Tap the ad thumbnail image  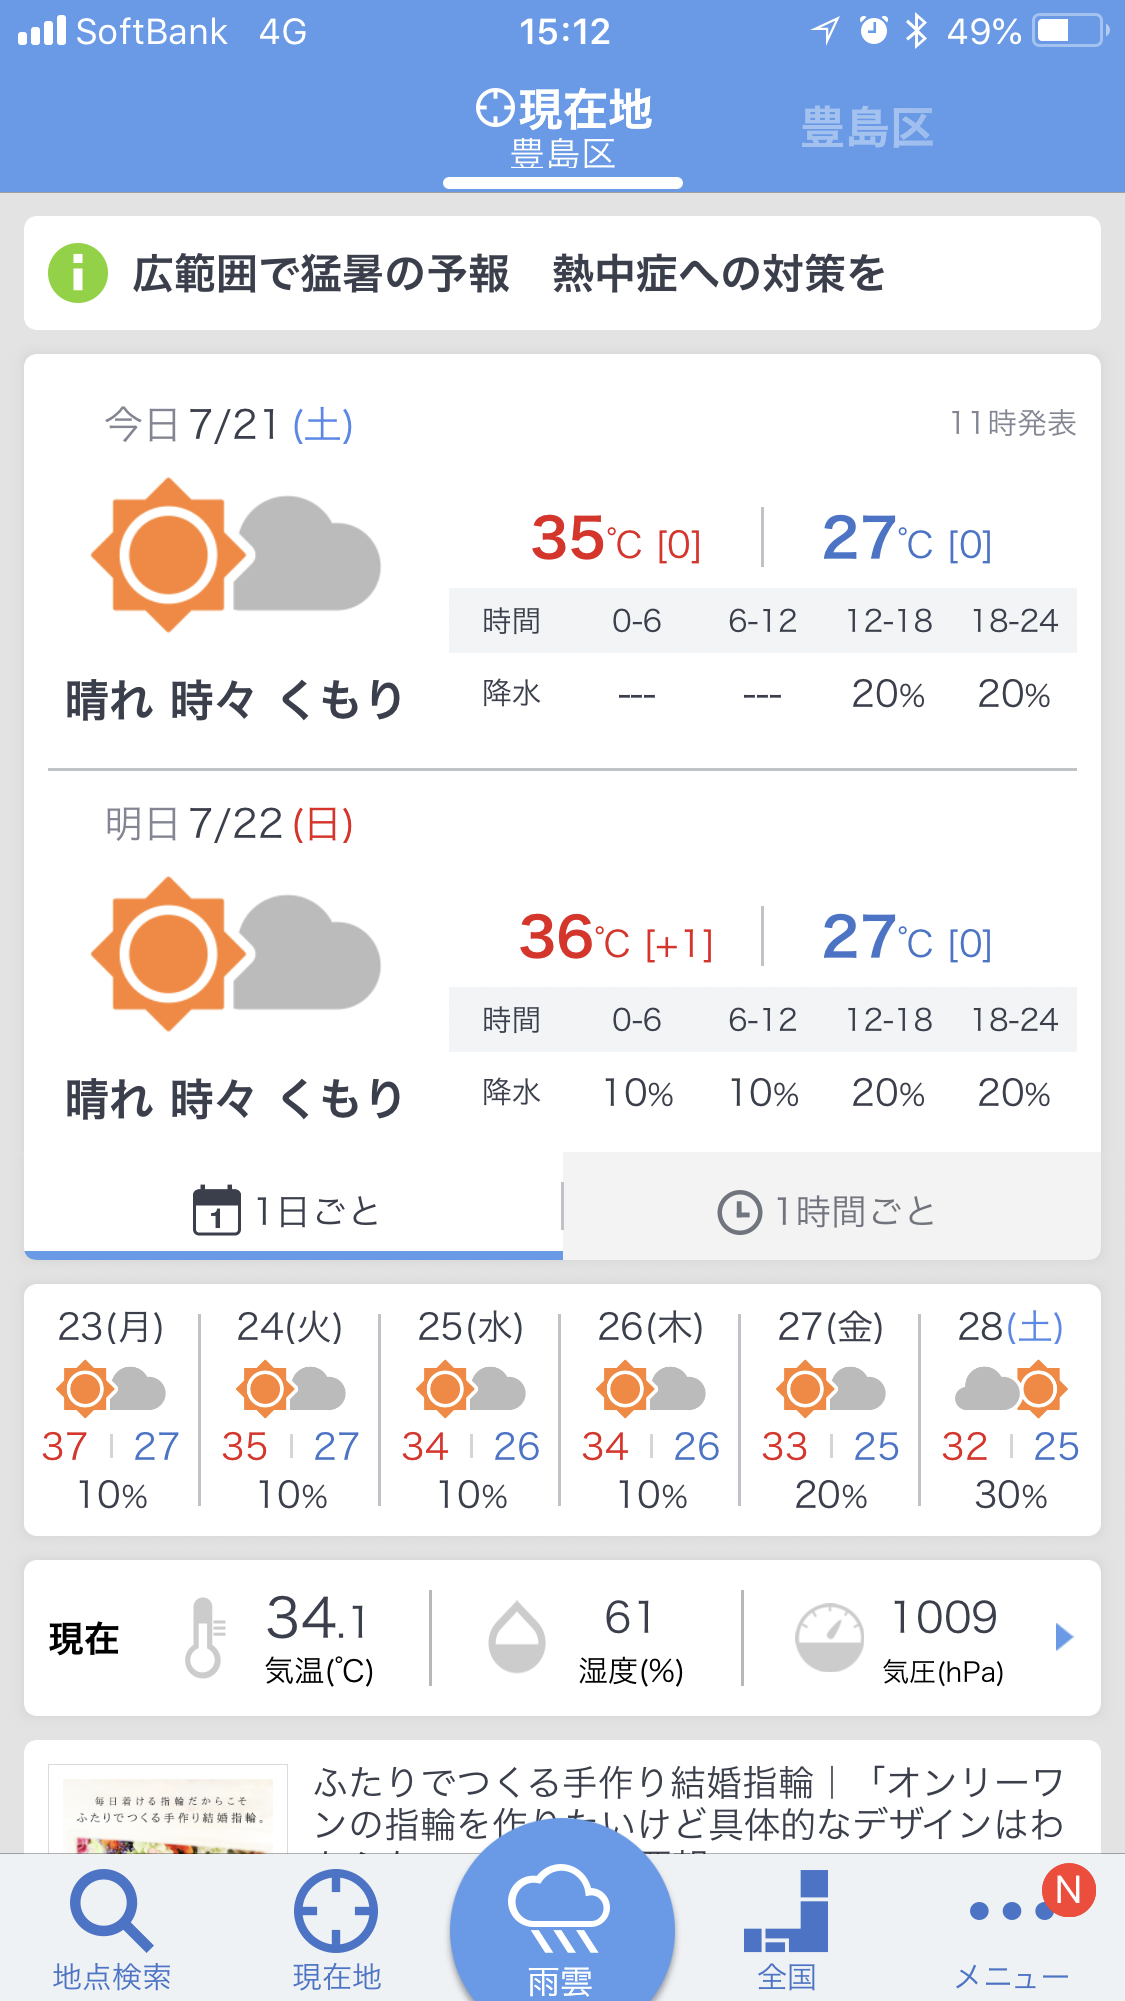[x=168, y=1810]
